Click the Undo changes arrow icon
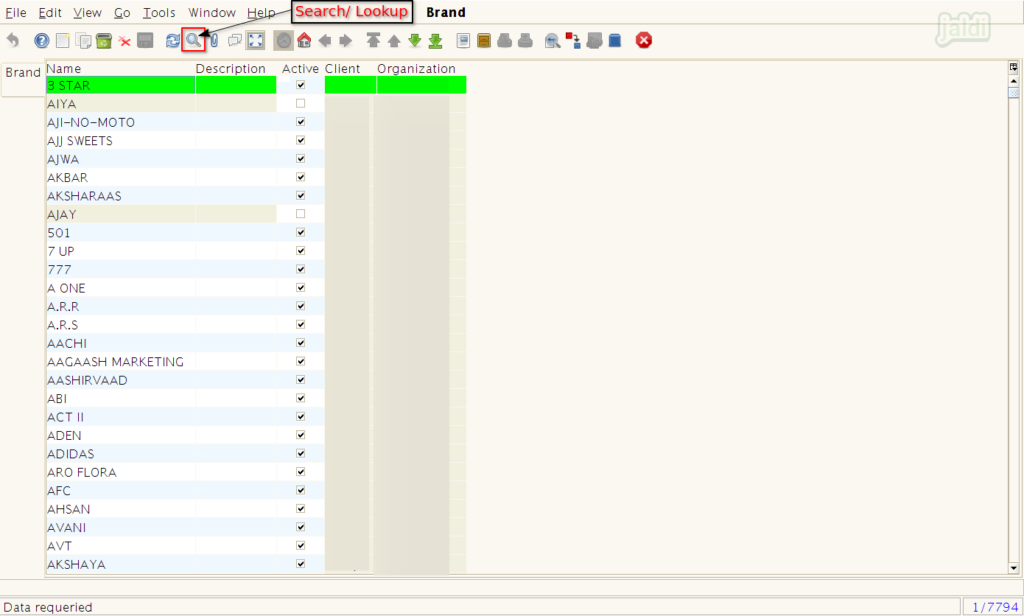 point(13,41)
